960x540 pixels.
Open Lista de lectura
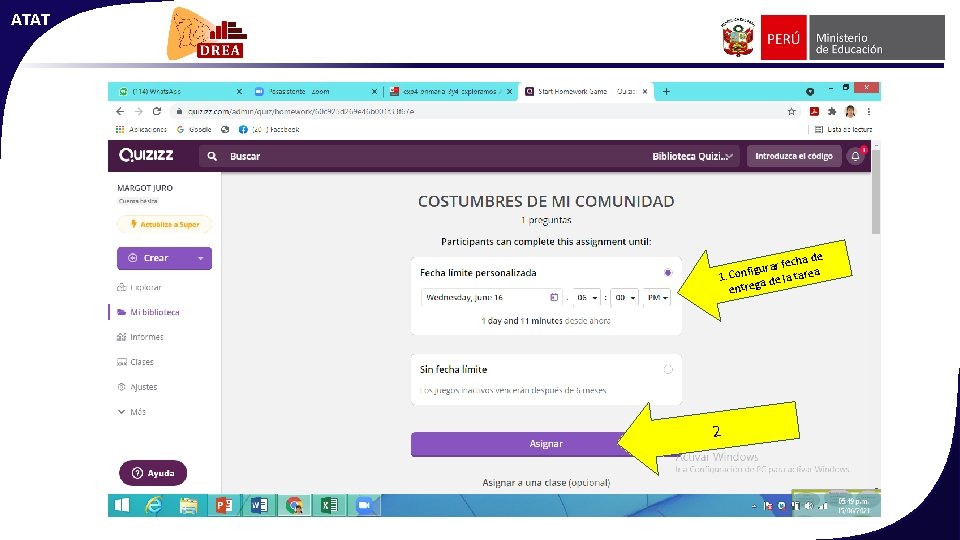[843, 130]
